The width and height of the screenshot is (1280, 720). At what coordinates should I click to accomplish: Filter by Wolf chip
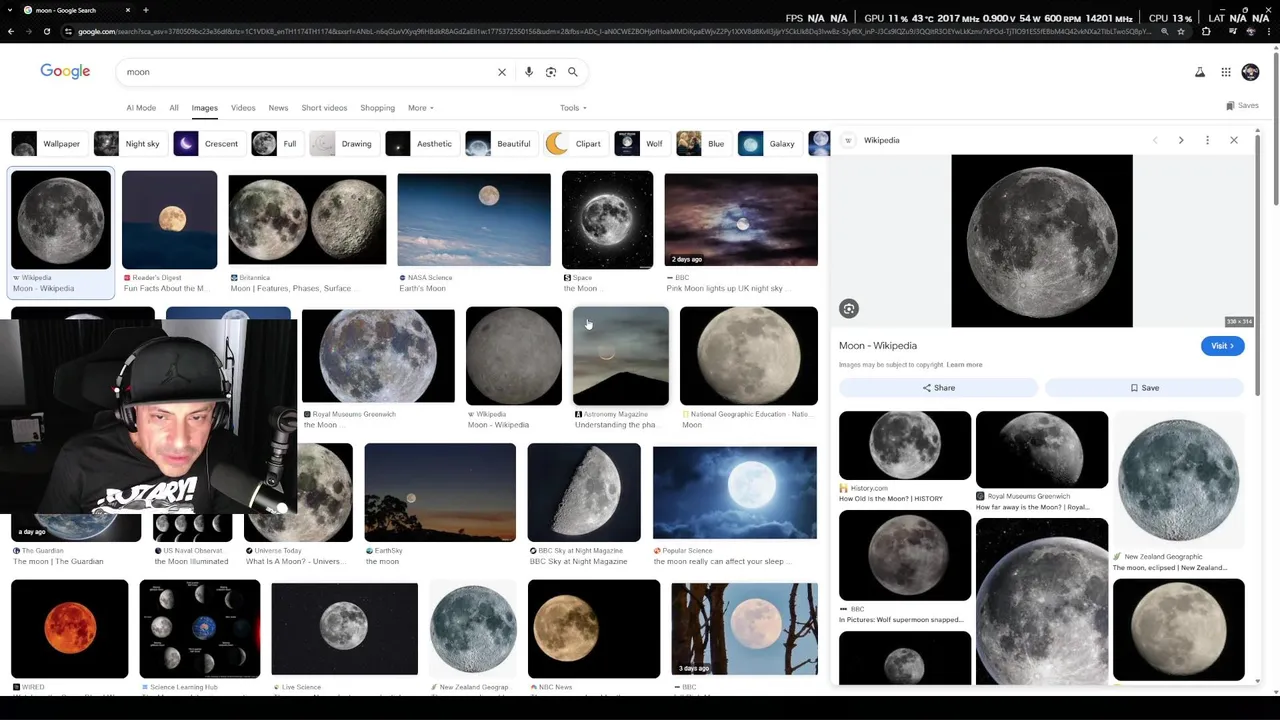pos(640,144)
